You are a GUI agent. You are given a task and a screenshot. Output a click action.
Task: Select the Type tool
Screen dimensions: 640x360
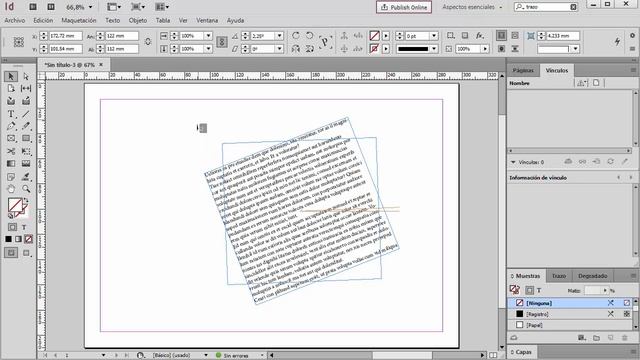(11, 114)
